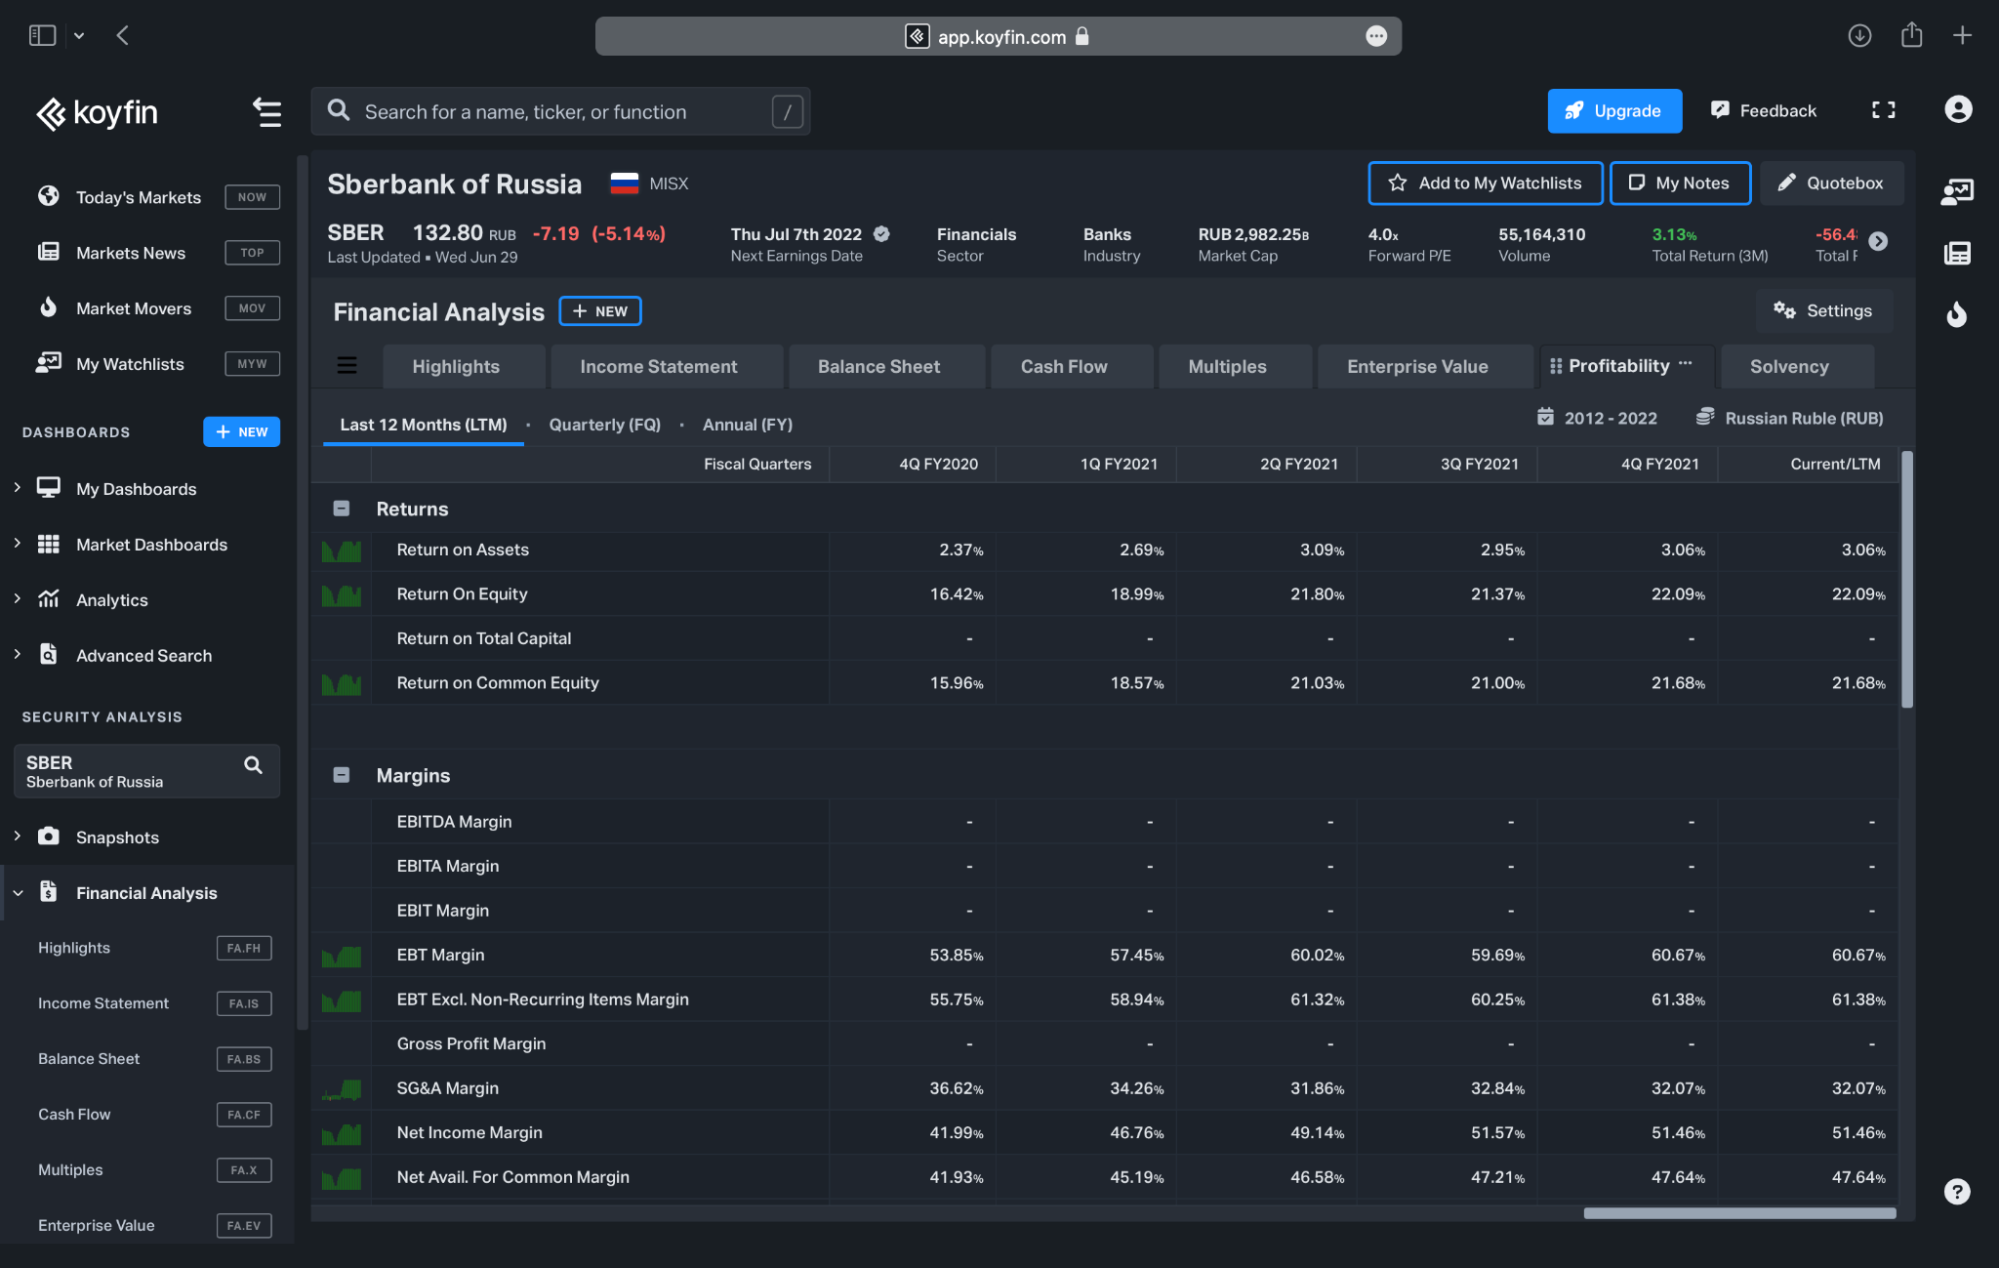The image size is (1999, 1268).
Task: Open a new Safari tab with plus icon
Action: click(1962, 36)
